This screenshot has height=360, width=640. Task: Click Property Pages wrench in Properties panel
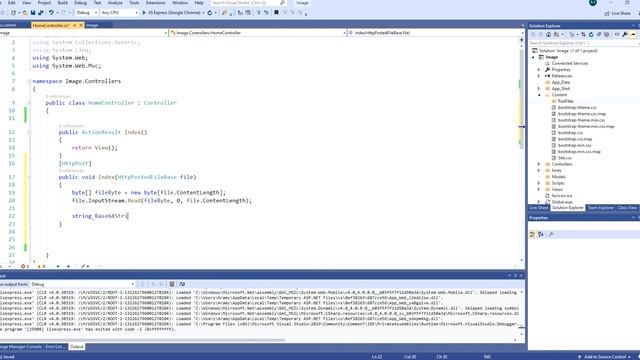point(551,234)
